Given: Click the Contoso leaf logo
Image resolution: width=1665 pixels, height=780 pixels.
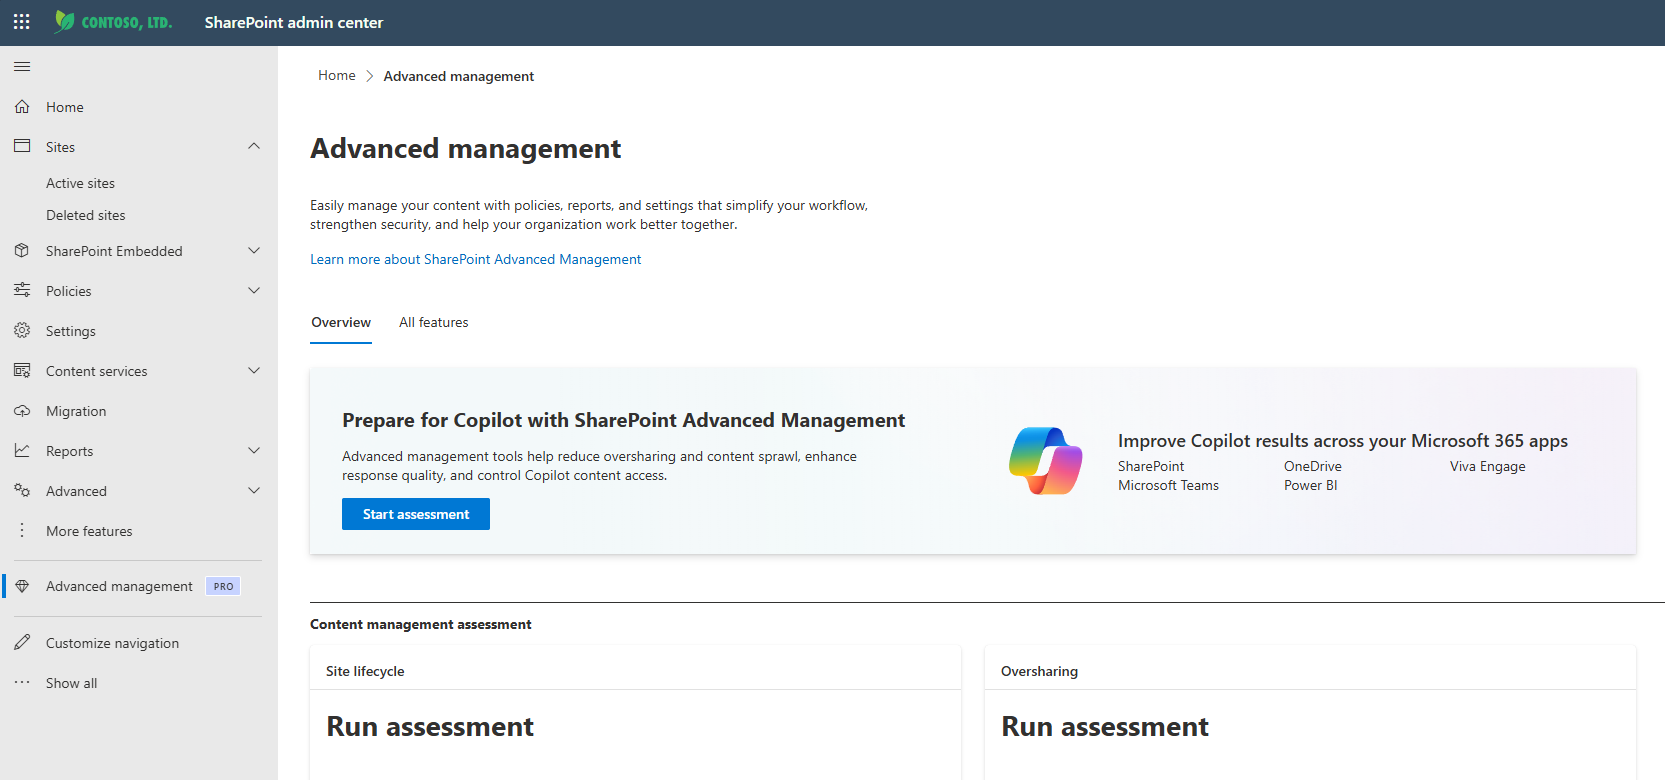Looking at the screenshot, I should [x=64, y=22].
